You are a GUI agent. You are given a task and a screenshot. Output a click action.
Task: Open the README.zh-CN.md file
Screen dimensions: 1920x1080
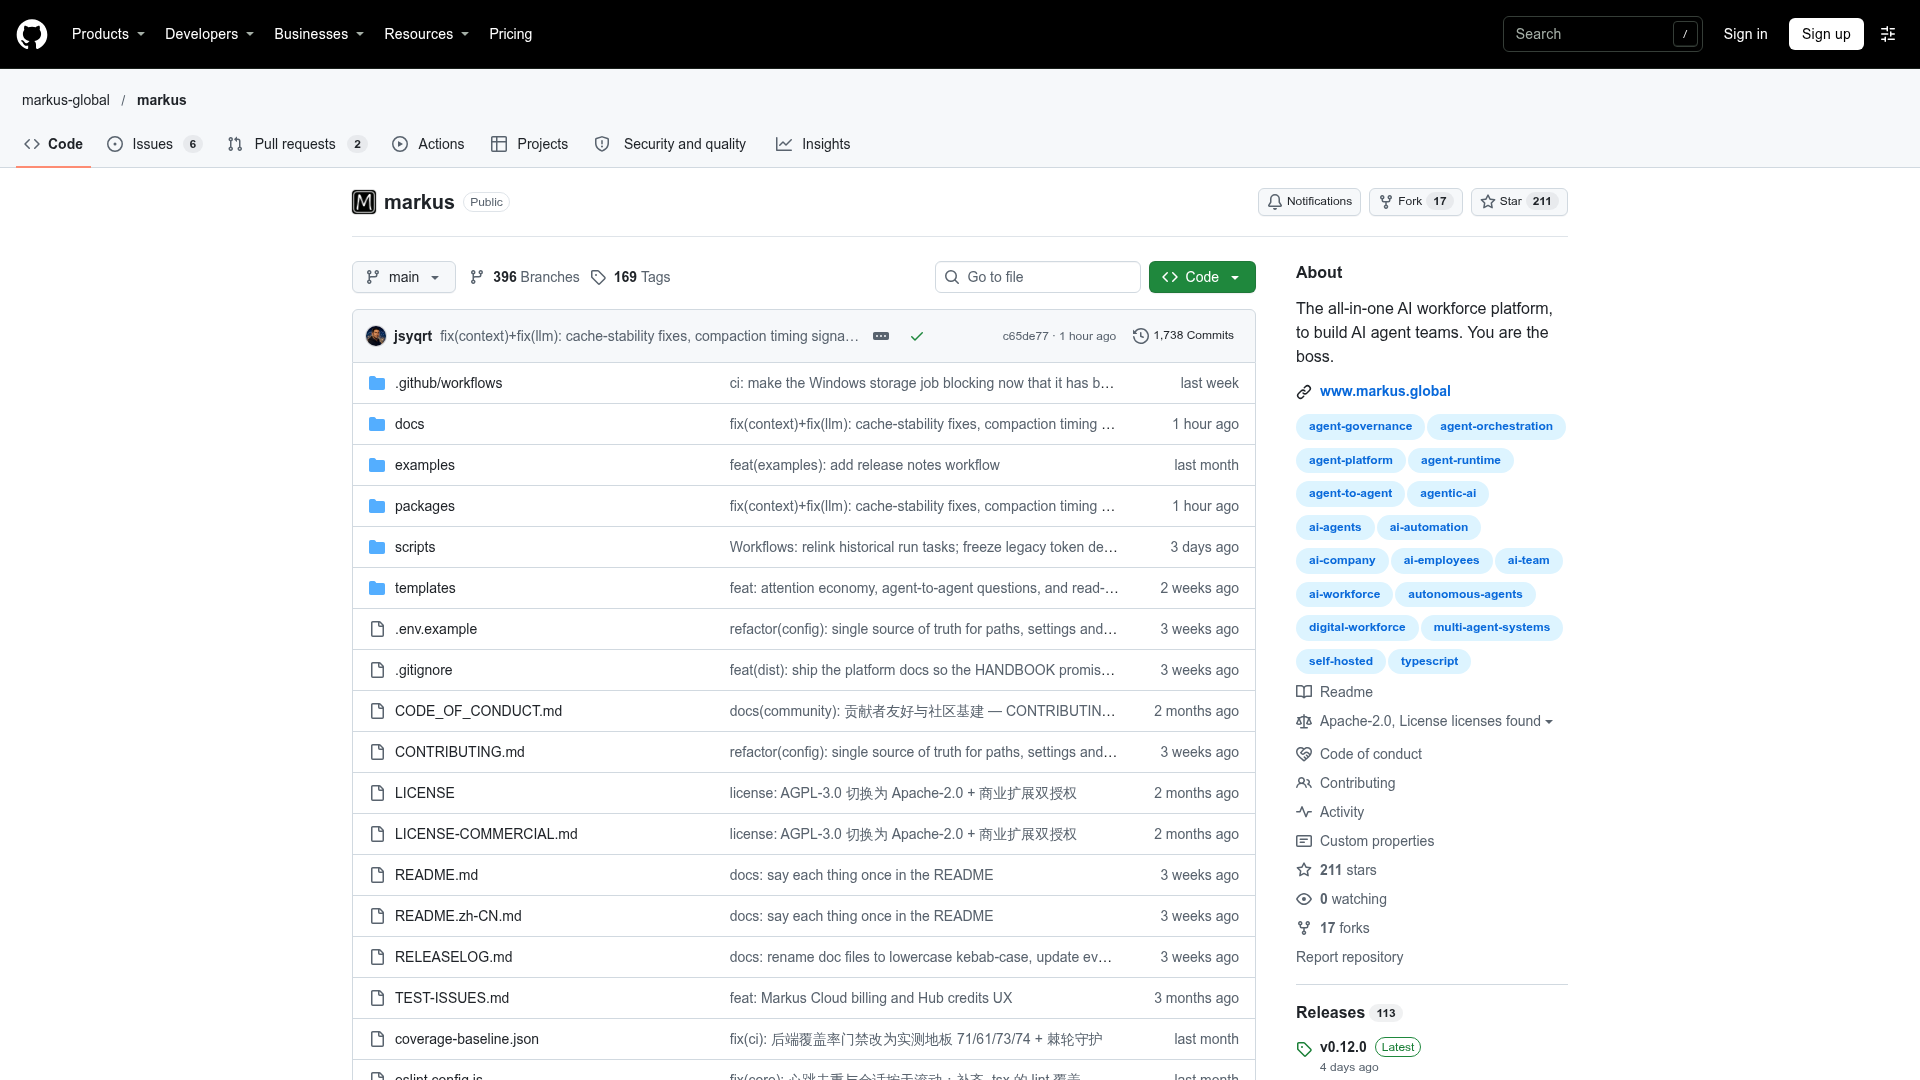pos(458,916)
